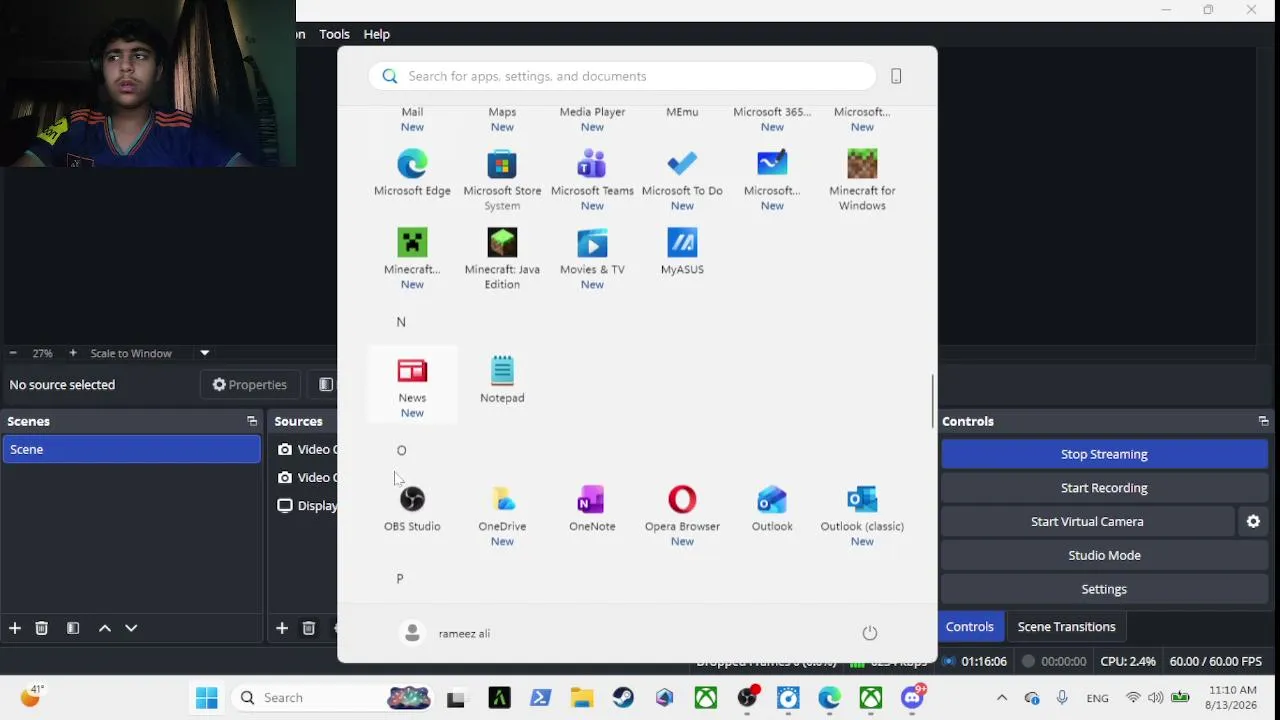The image size is (1280, 720).
Task: Switch to the Scene Transitions tab
Action: pyautogui.click(x=1066, y=627)
